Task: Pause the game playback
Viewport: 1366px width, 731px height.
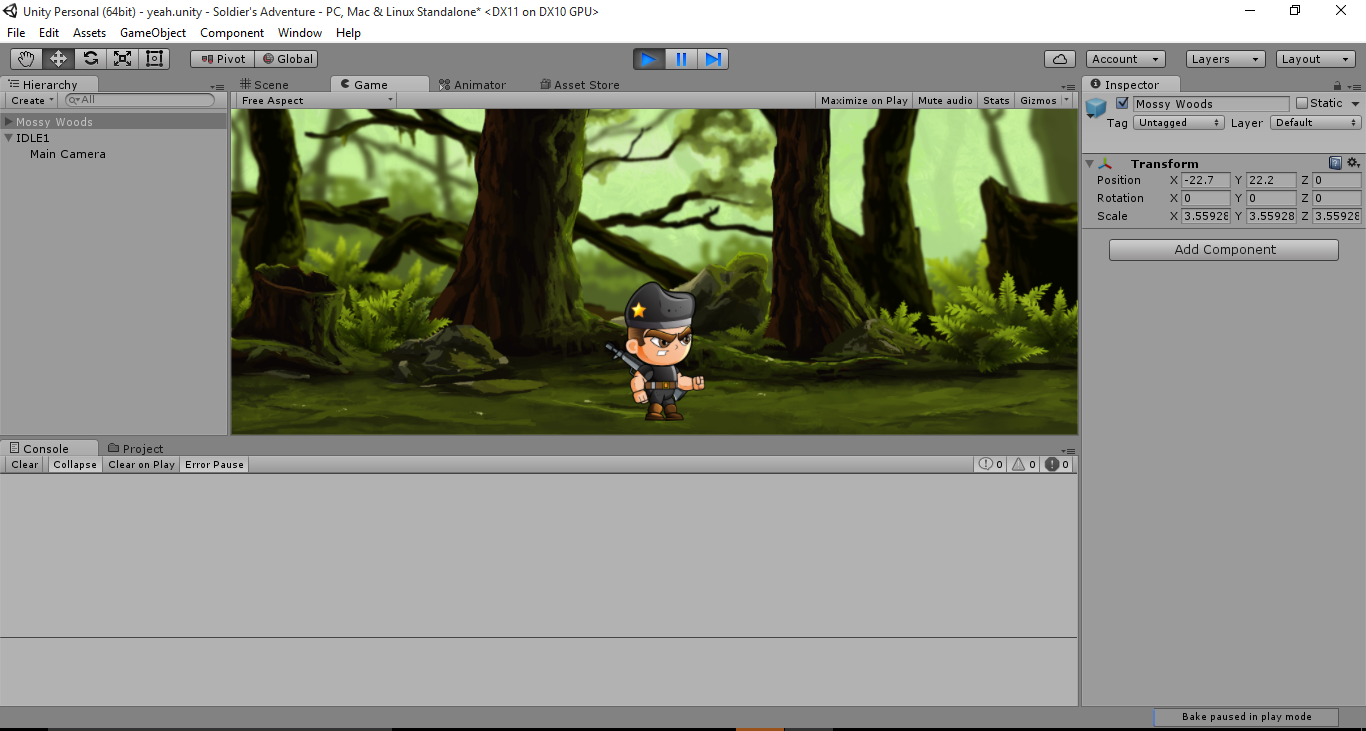Action: pos(681,59)
